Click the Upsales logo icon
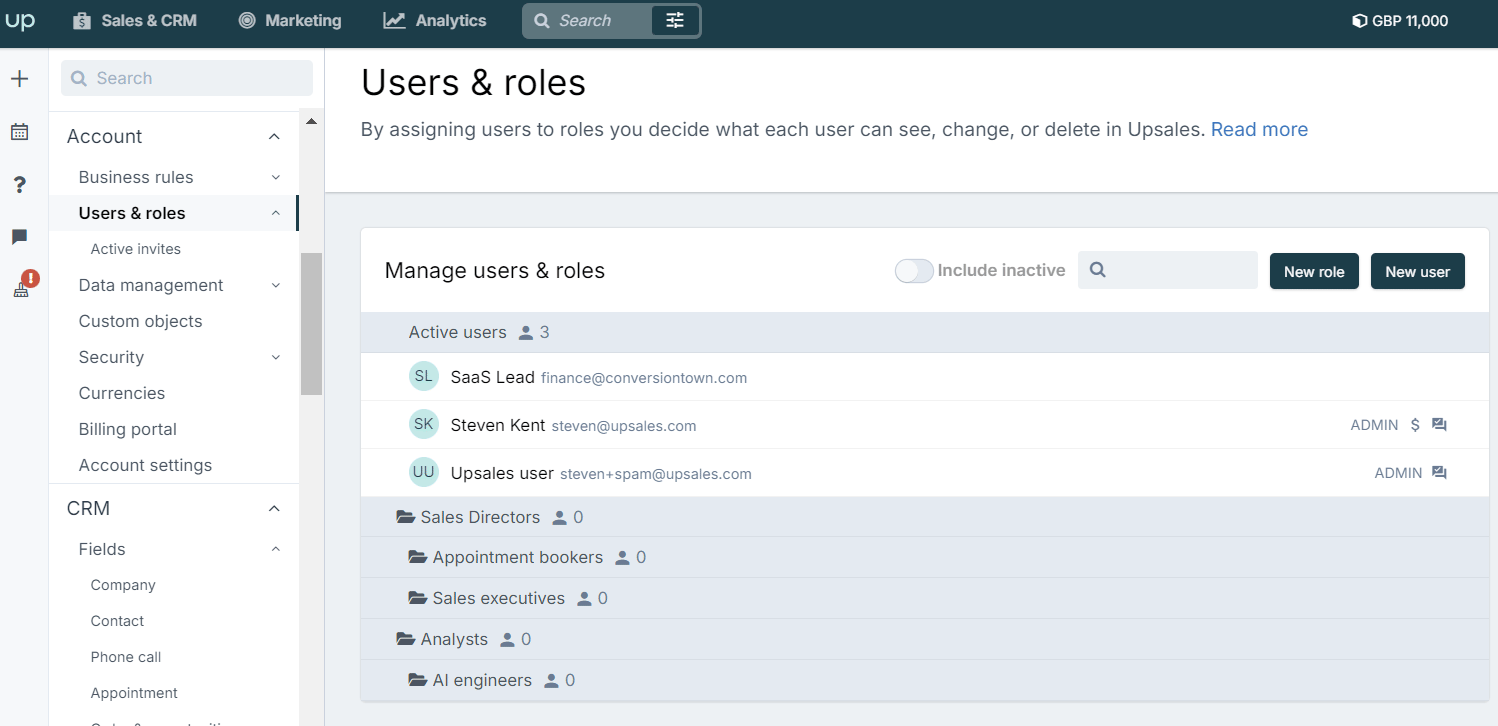The width and height of the screenshot is (1498, 726). (x=20, y=20)
